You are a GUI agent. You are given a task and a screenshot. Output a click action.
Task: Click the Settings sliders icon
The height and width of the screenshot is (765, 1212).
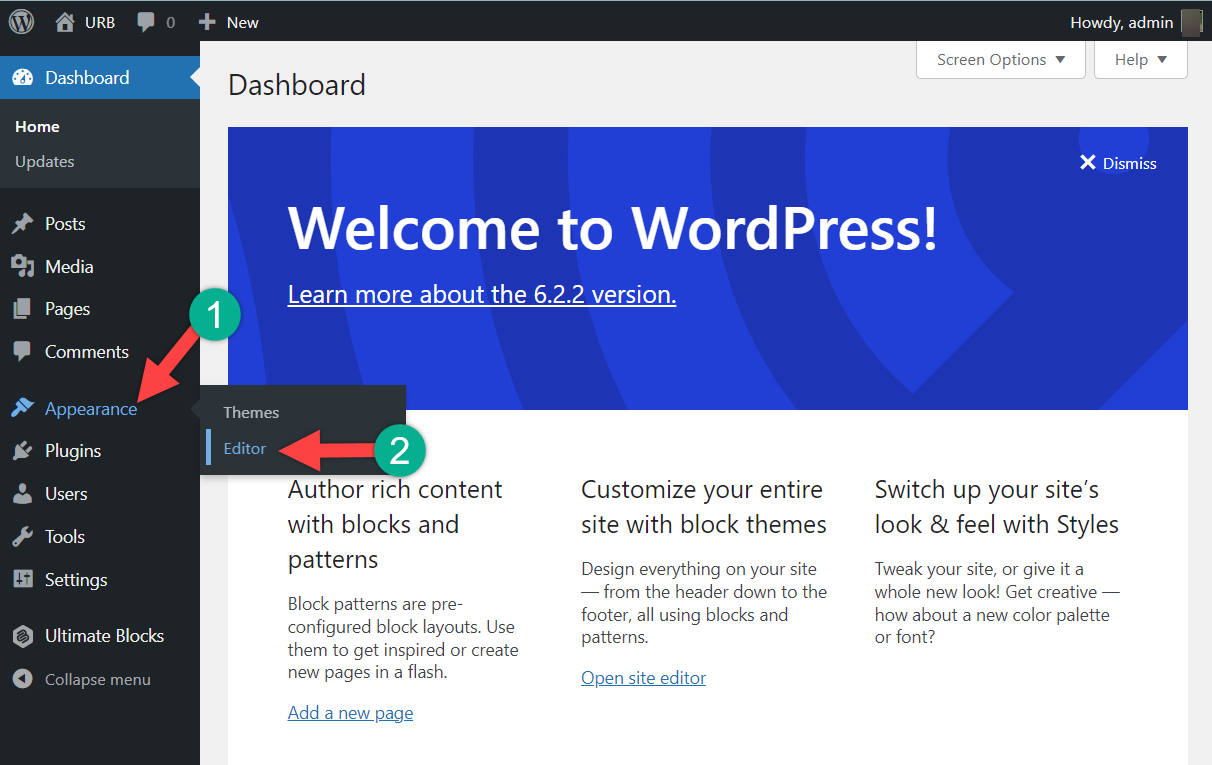coord(22,580)
